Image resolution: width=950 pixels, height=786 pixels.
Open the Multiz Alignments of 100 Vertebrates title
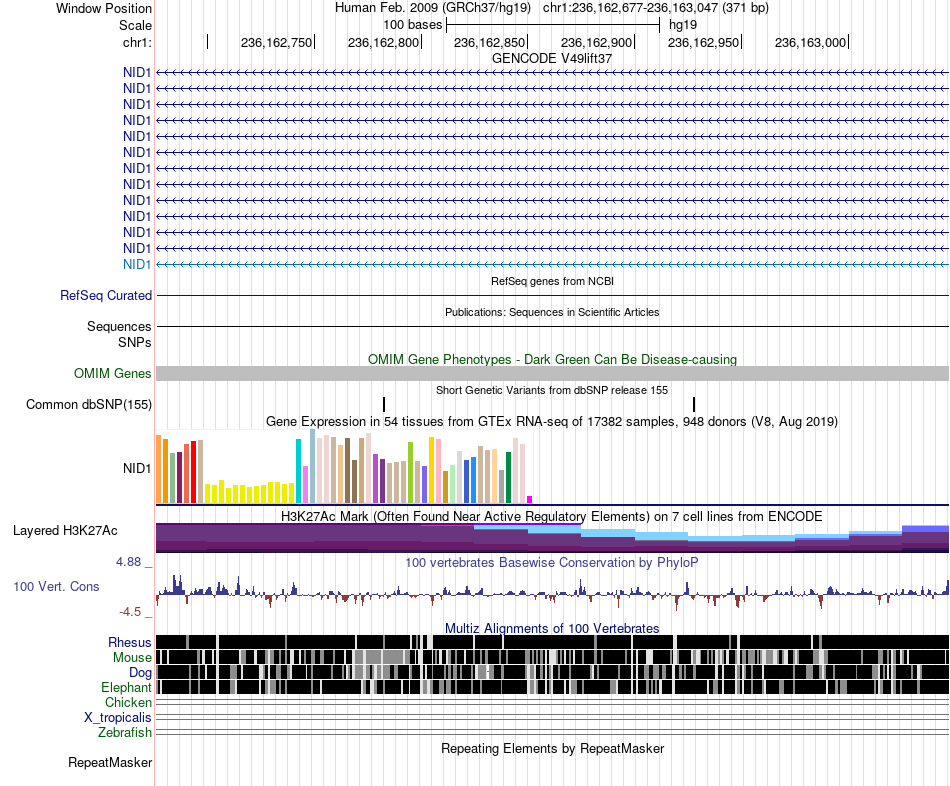pyautogui.click(x=552, y=628)
